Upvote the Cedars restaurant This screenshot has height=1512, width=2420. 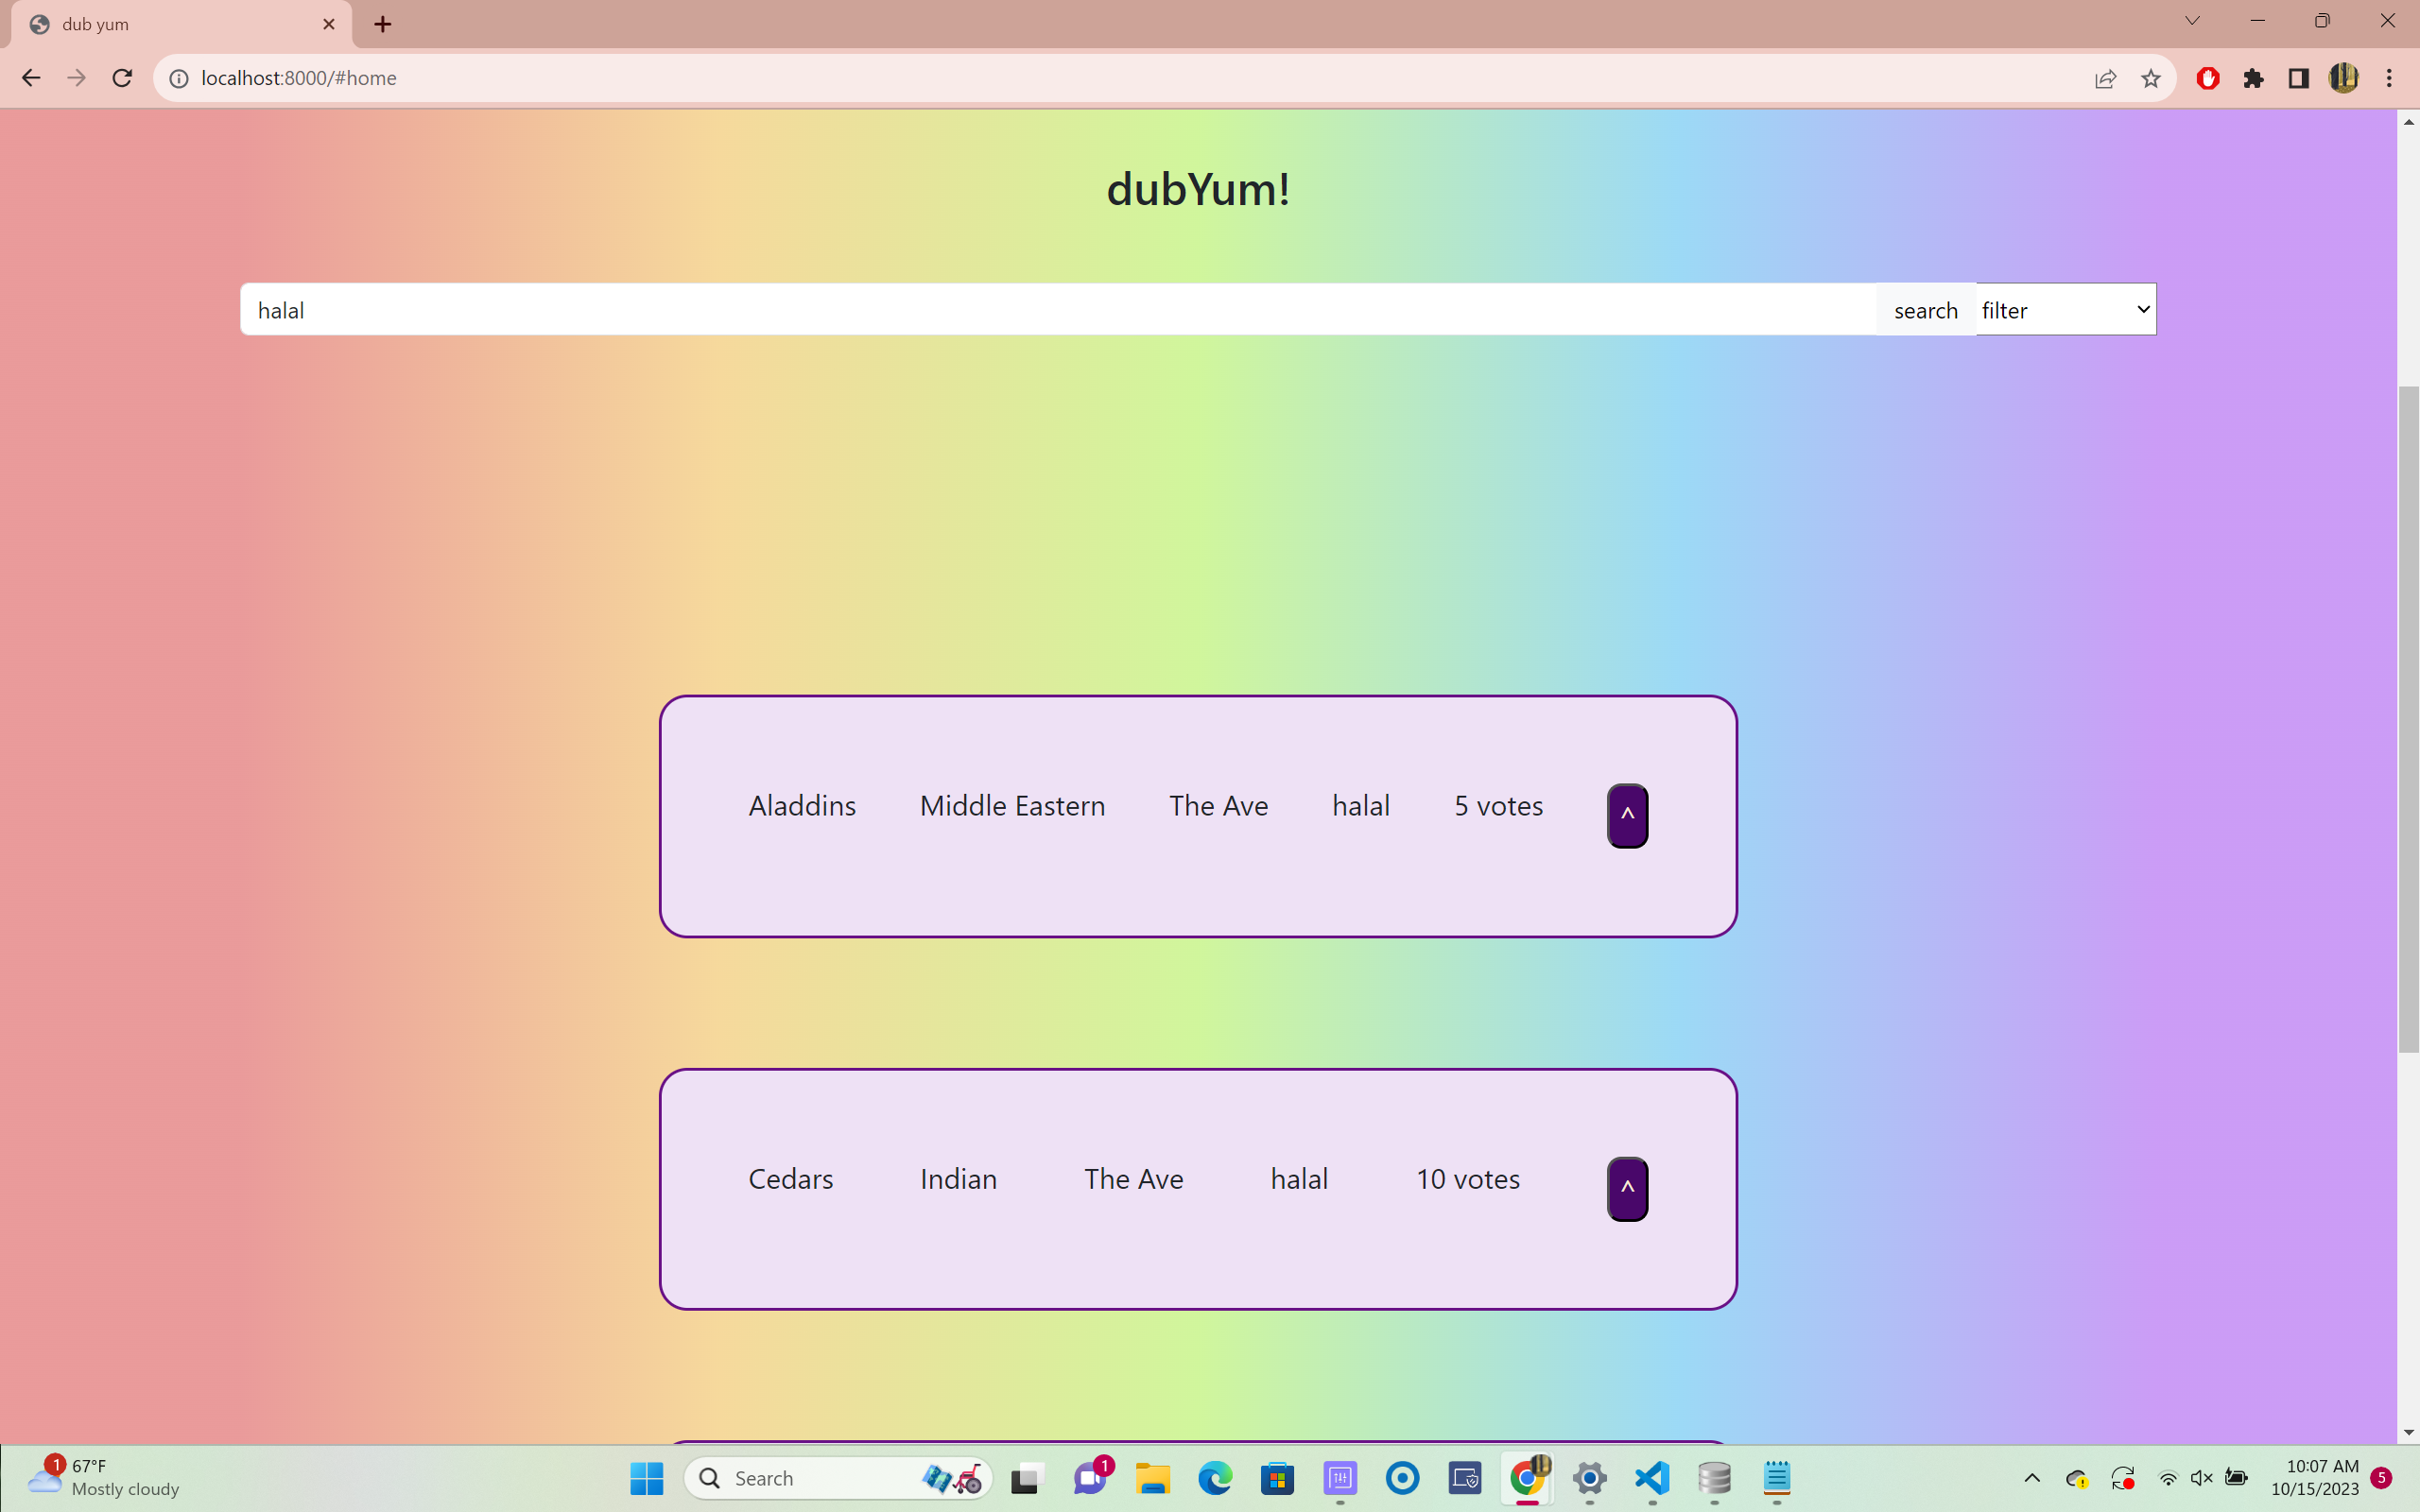pos(1627,1188)
